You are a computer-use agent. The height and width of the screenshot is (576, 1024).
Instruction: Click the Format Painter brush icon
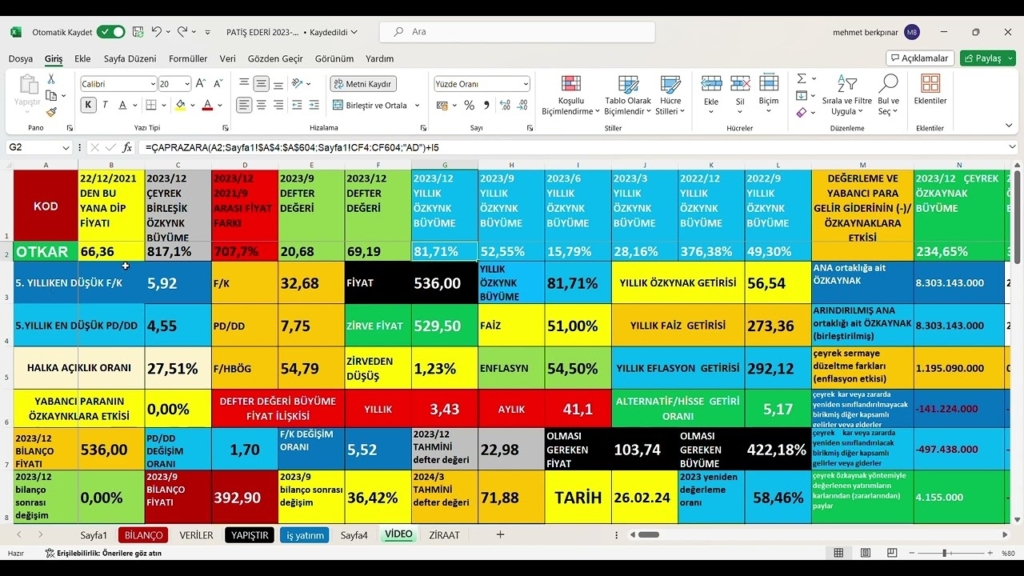(x=51, y=112)
